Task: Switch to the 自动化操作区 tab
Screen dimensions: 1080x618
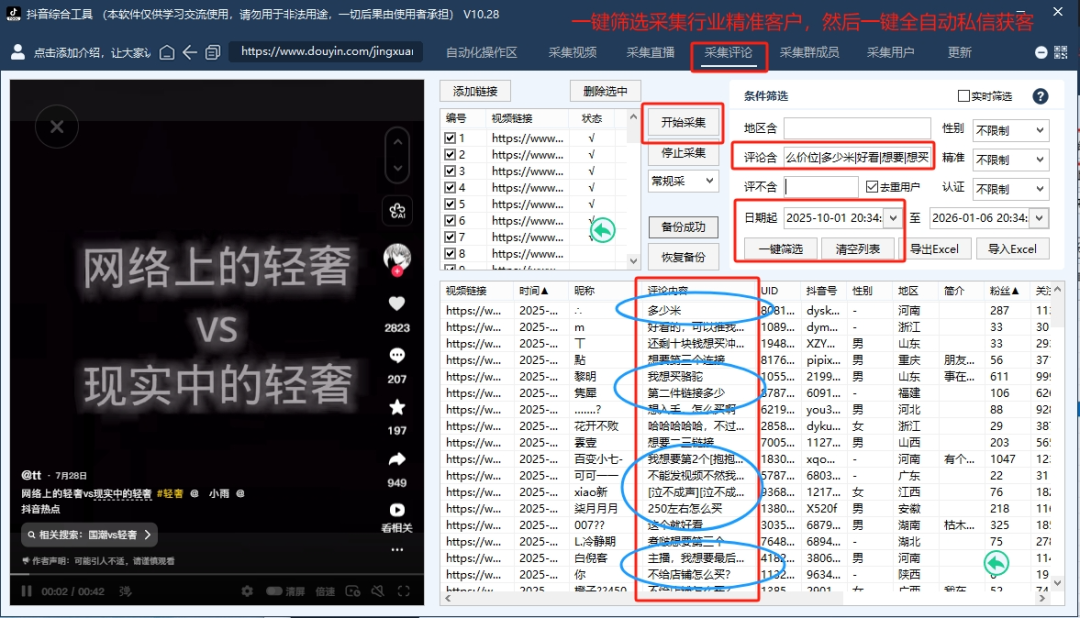Action: click(x=481, y=52)
